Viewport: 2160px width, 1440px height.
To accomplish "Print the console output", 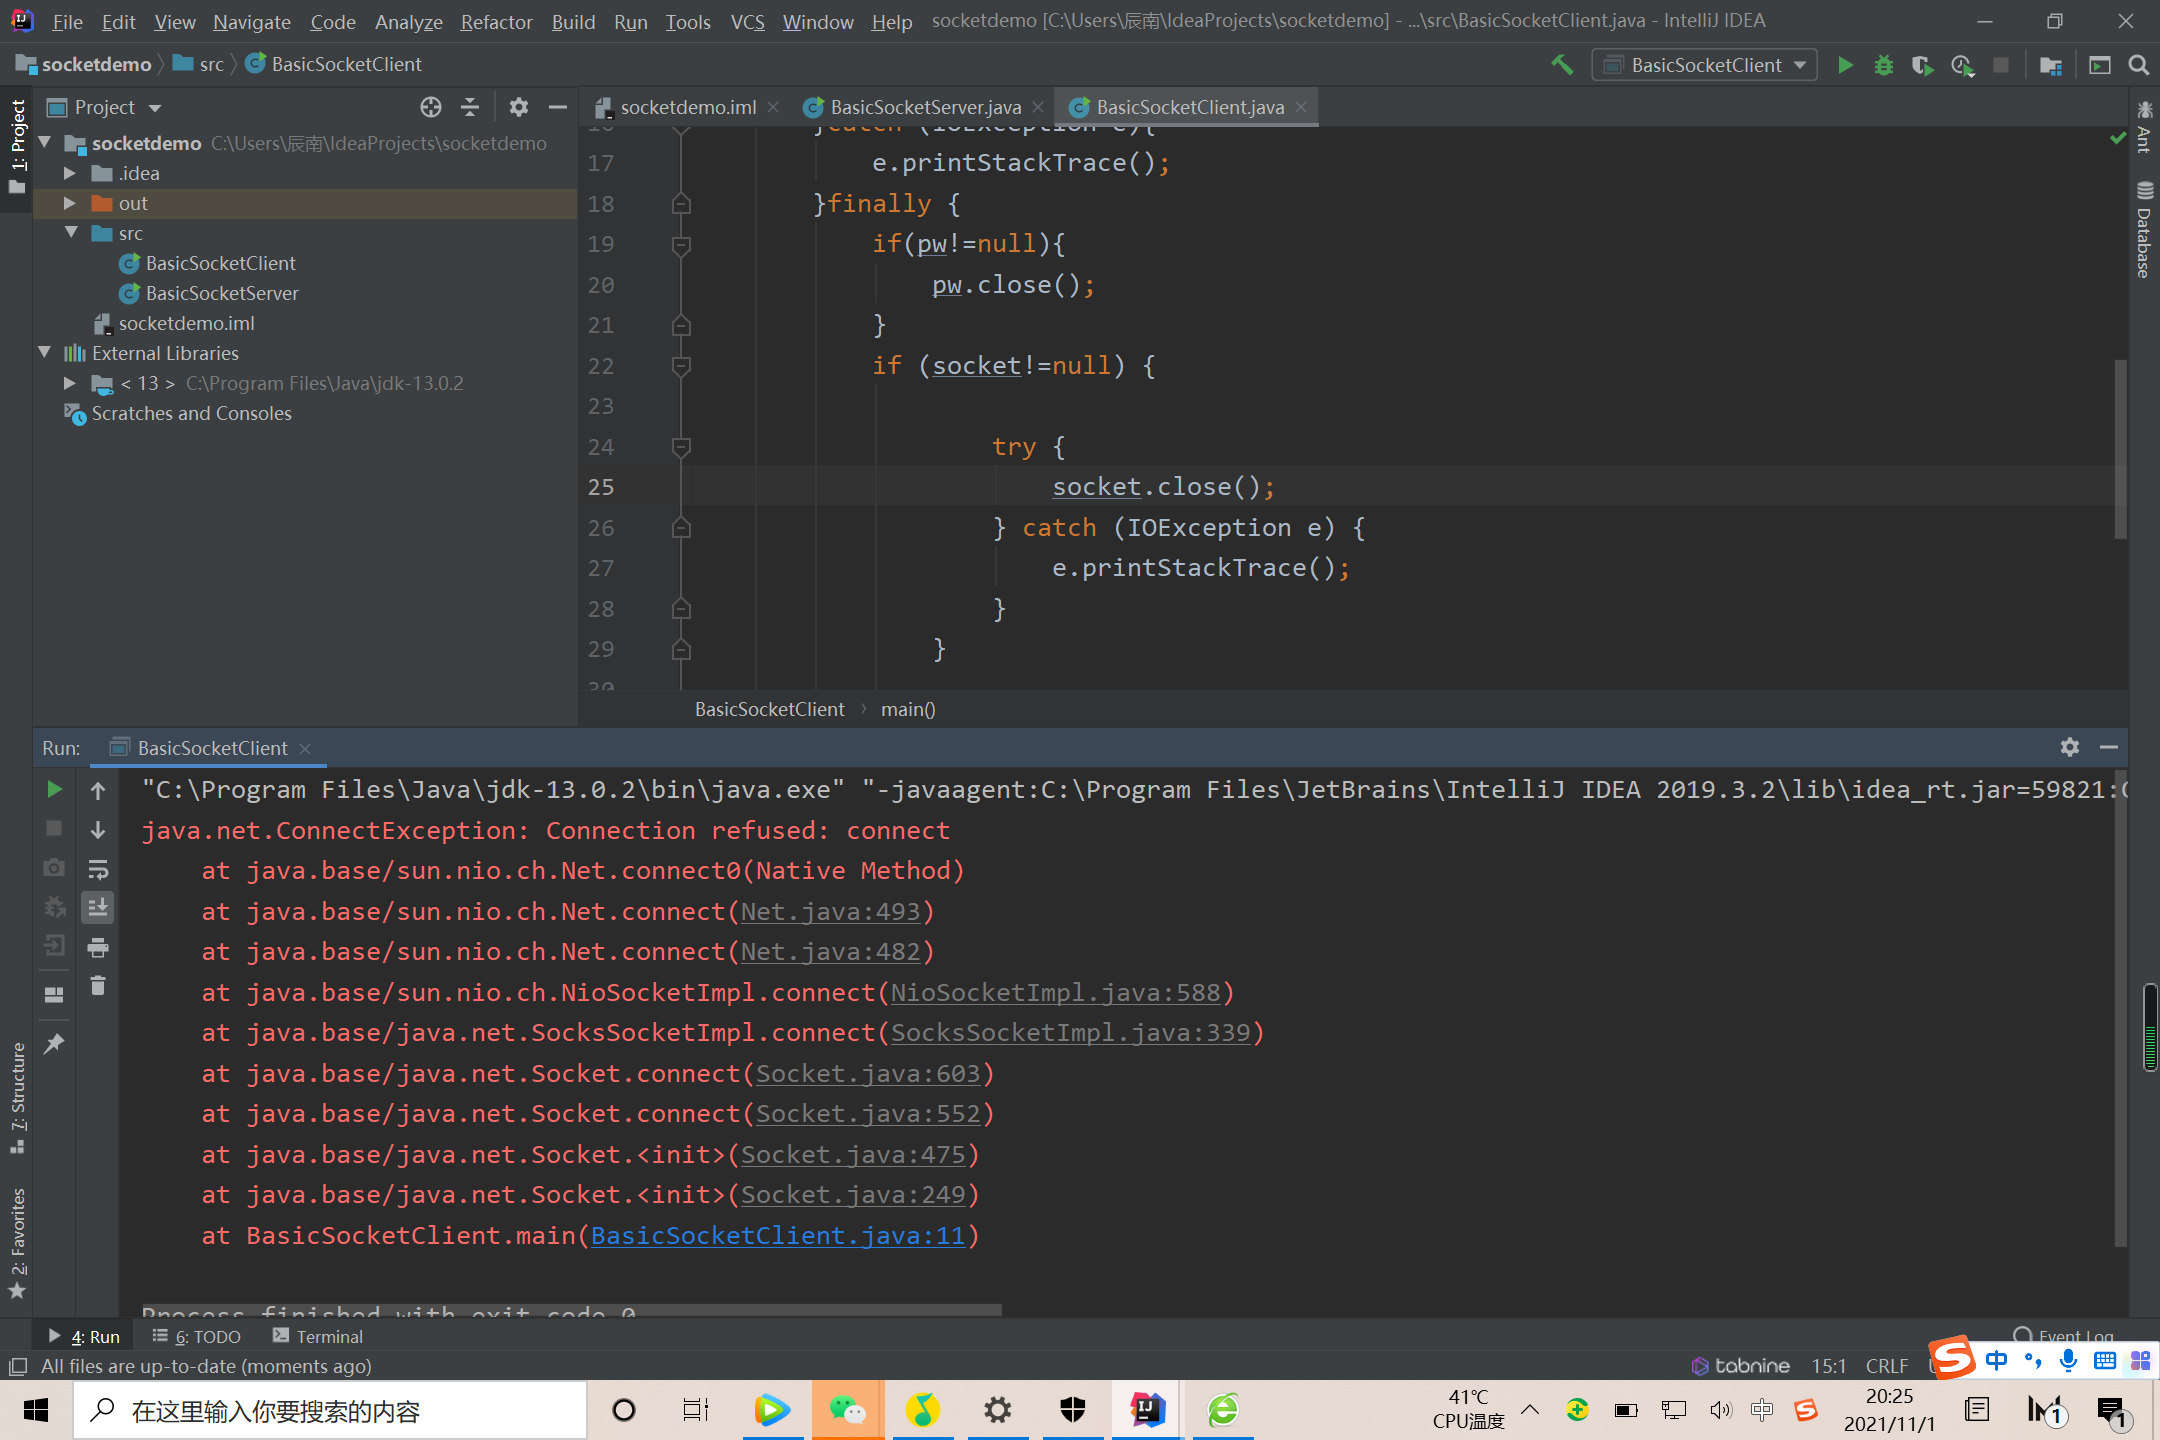I will click(x=98, y=947).
